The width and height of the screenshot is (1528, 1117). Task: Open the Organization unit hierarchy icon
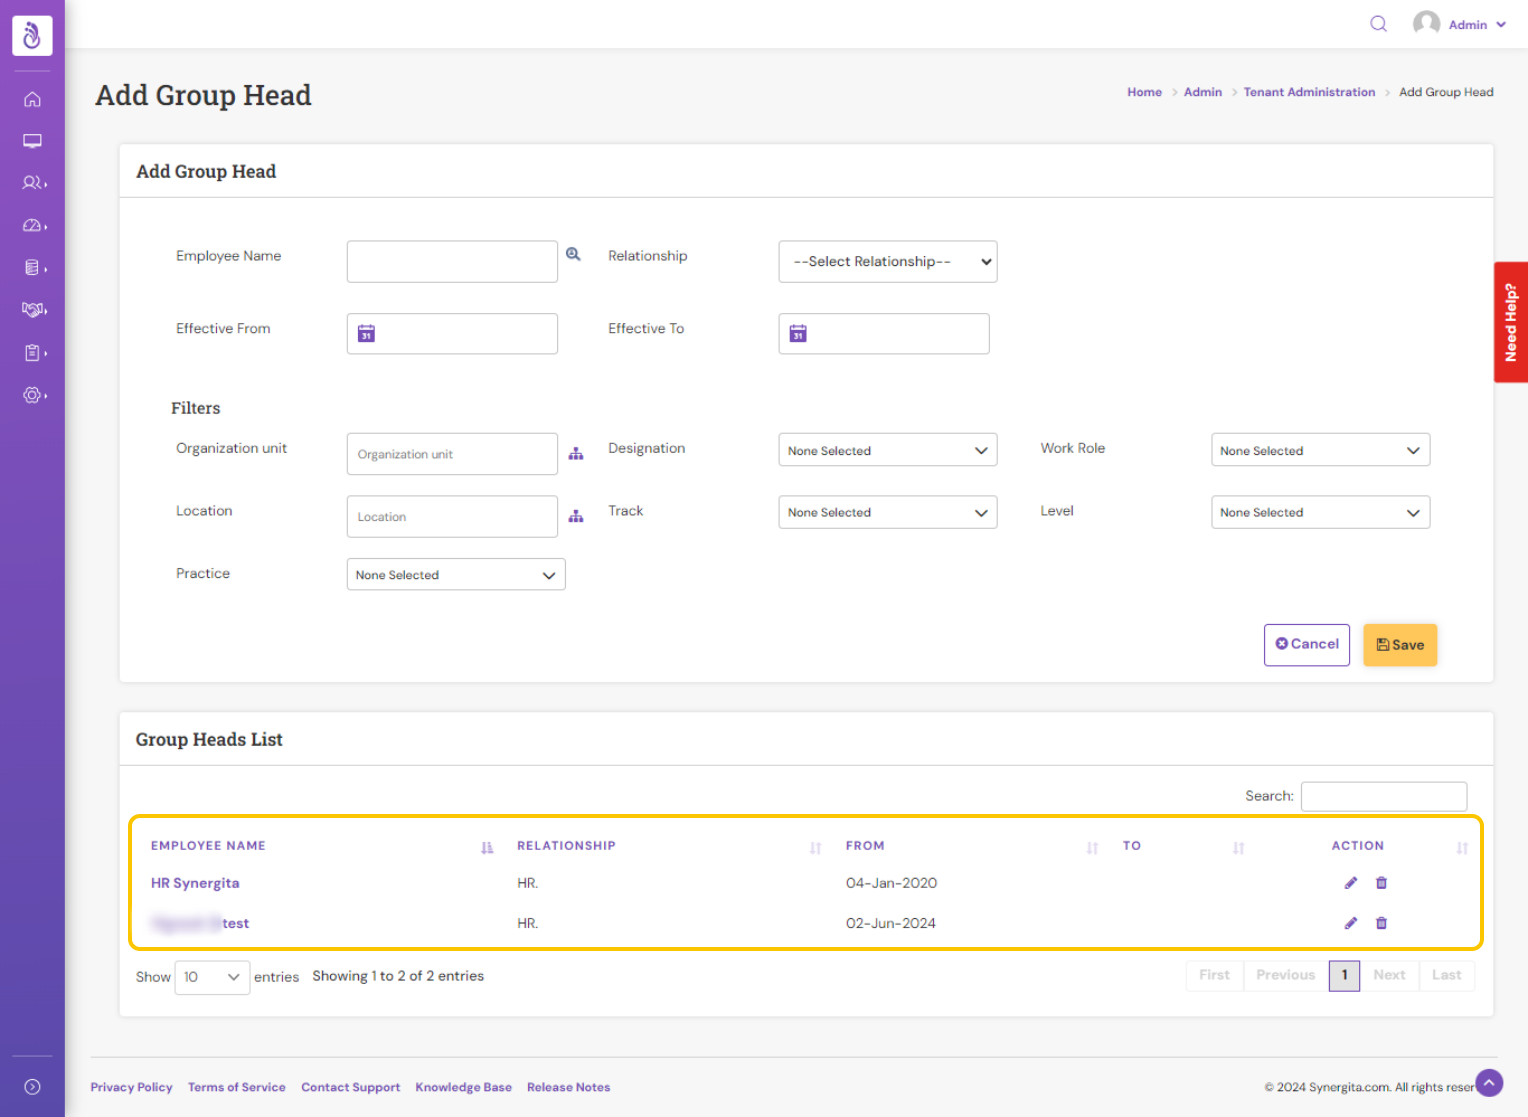pyautogui.click(x=576, y=454)
